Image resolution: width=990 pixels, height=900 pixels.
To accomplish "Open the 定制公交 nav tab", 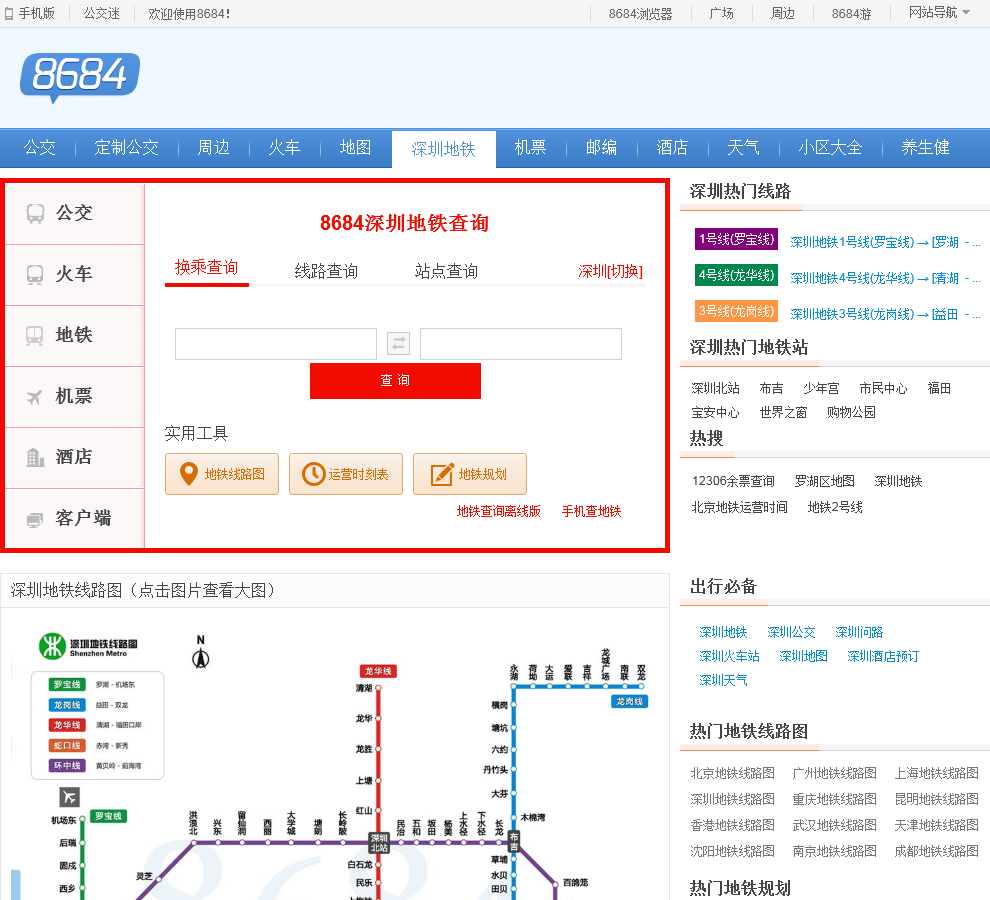I will coord(126,148).
